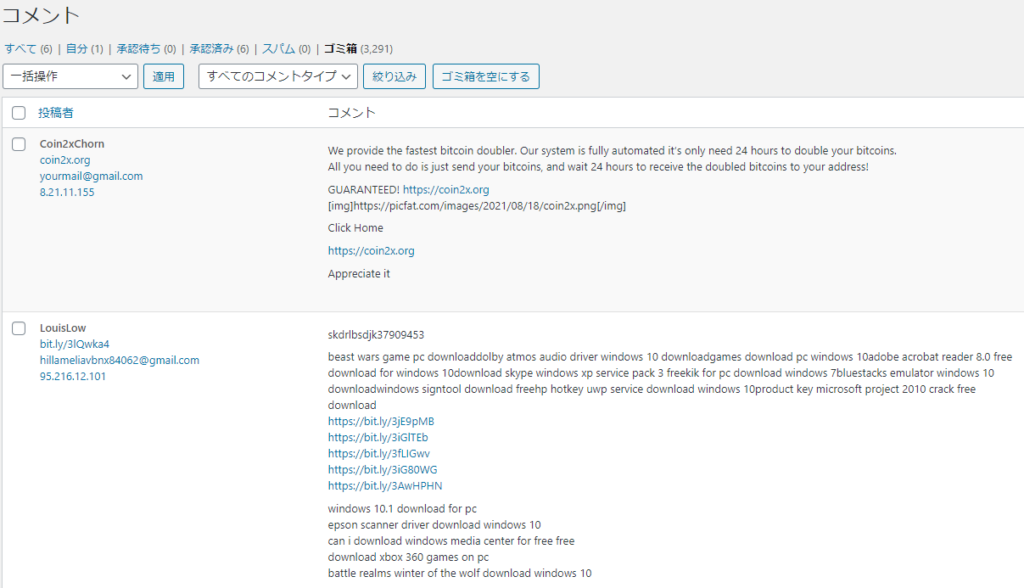The height and width of the screenshot is (588, 1024).
Task: Select the ゴミ箱 filter tab
Action: [x=340, y=49]
